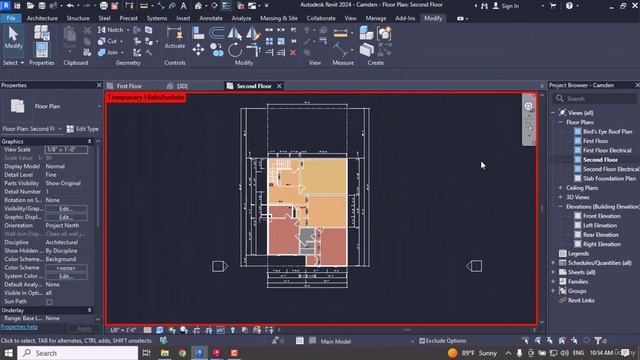Viewport: 640px width, 360px height.
Task: Open the Annotate ribbon tab
Action: [211, 18]
